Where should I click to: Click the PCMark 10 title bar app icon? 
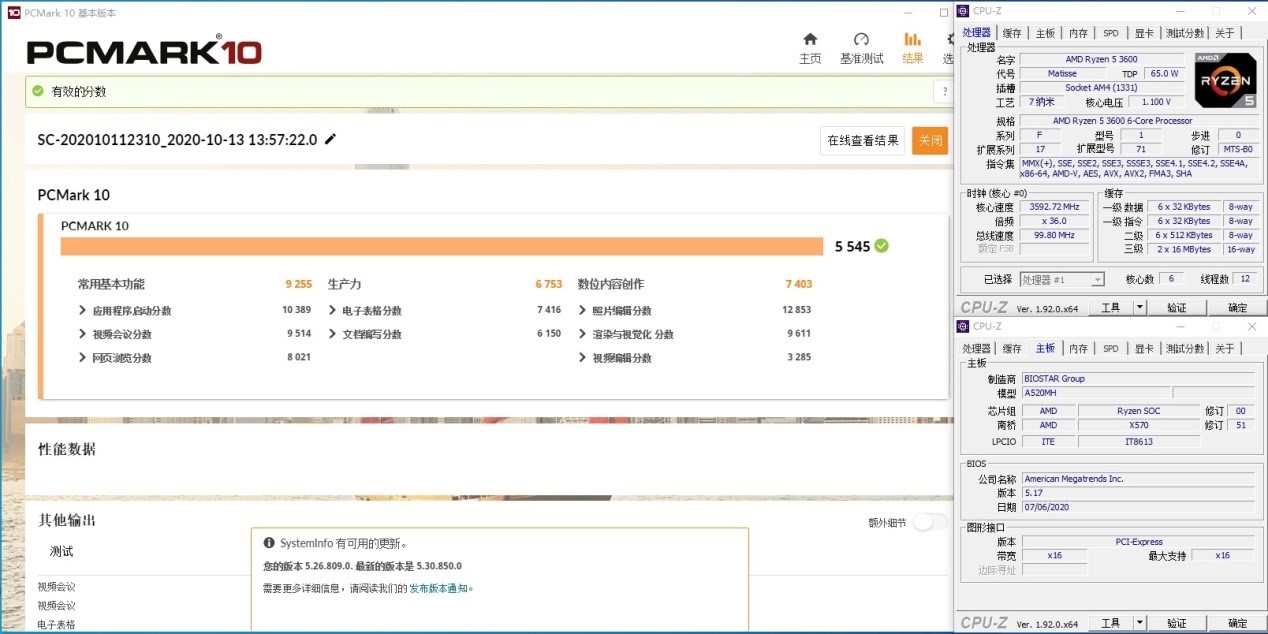[13, 13]
